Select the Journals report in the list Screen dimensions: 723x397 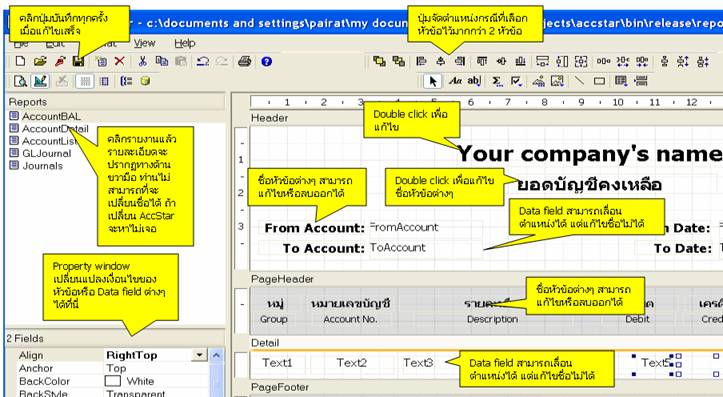pyautogui.click(x=42, y=166)
